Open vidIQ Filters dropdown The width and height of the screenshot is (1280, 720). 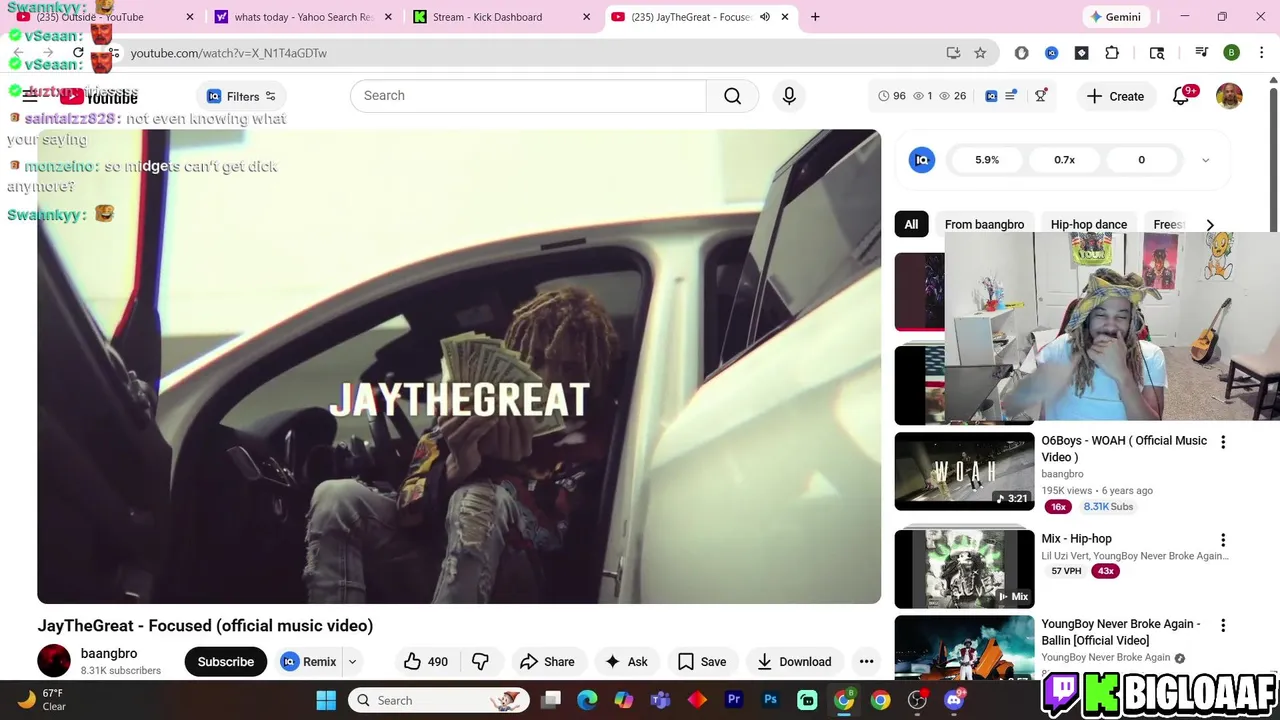tap(241, 96)
